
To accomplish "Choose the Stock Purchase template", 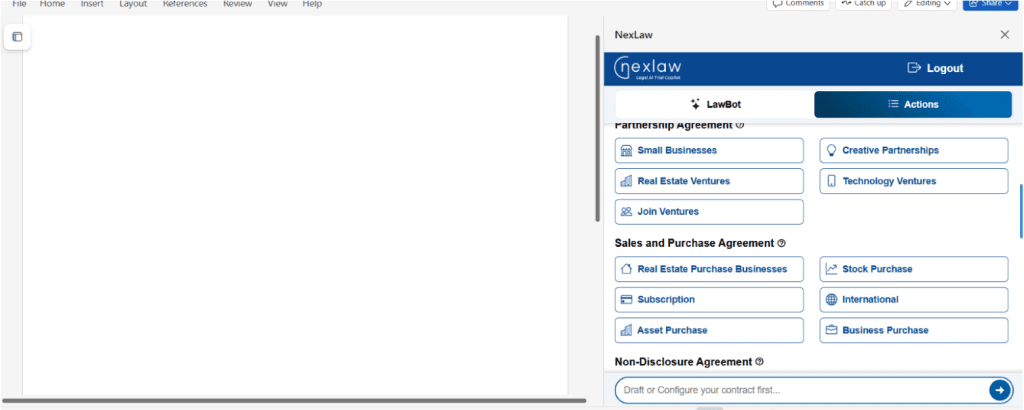I will tap(914, 269).
